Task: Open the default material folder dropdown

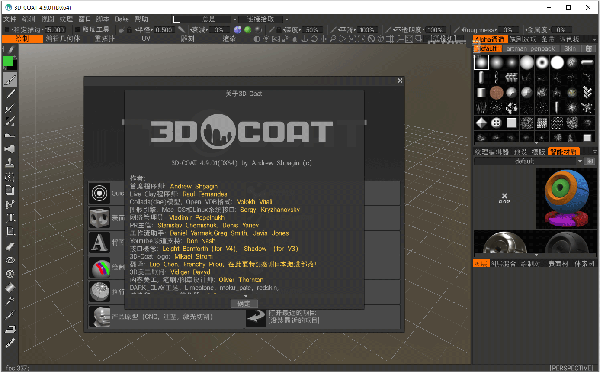Action: 525,161
